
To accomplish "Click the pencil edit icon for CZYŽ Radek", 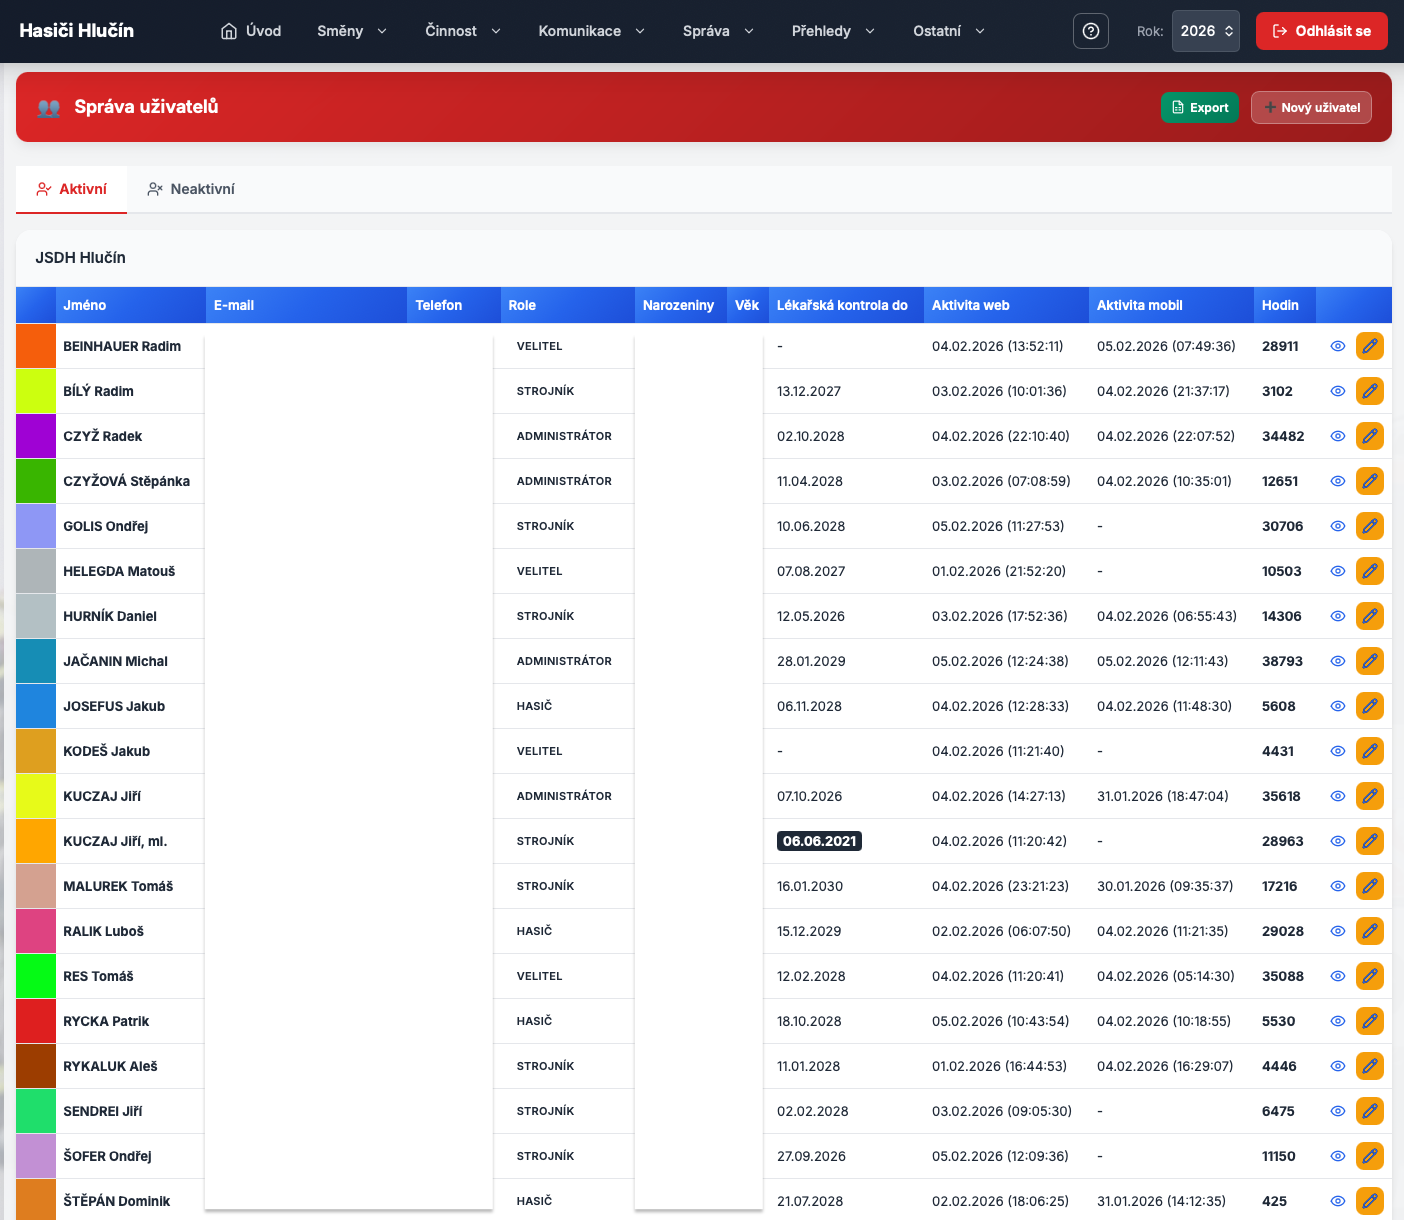I will click(x=1369, y=436).
